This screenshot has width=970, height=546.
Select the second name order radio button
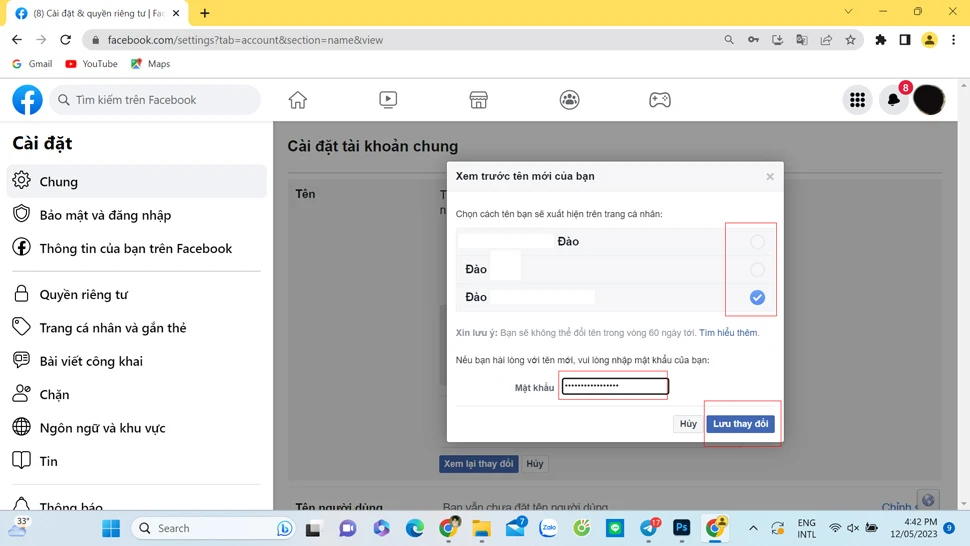(757, 270)
